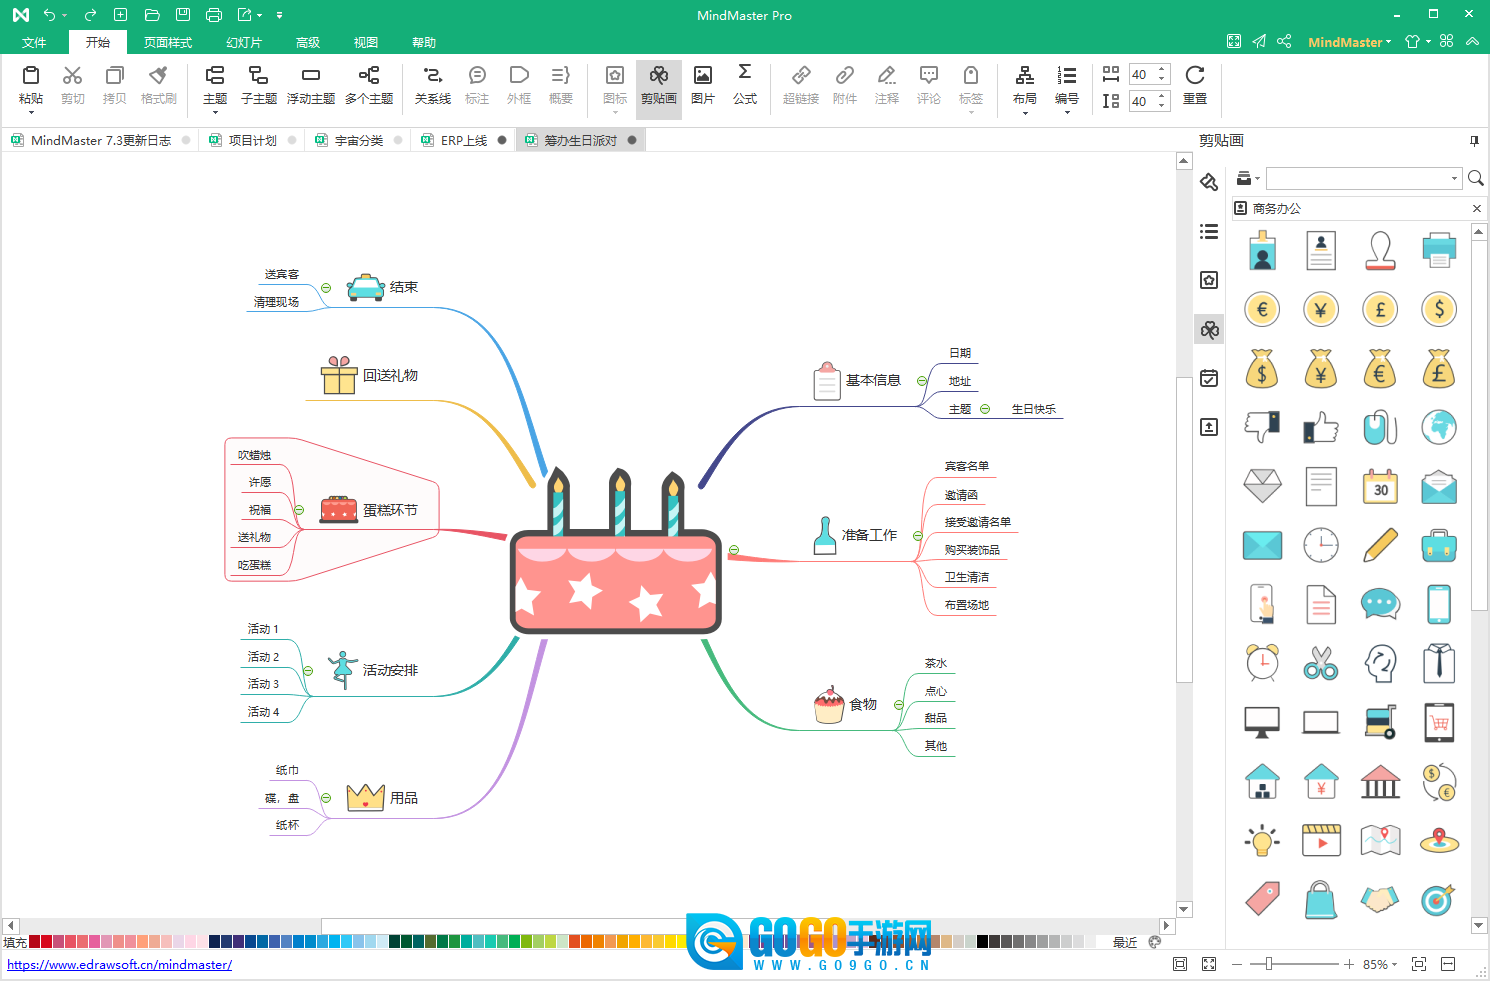Collapse the 食物 branch

(x=899, y=705)
